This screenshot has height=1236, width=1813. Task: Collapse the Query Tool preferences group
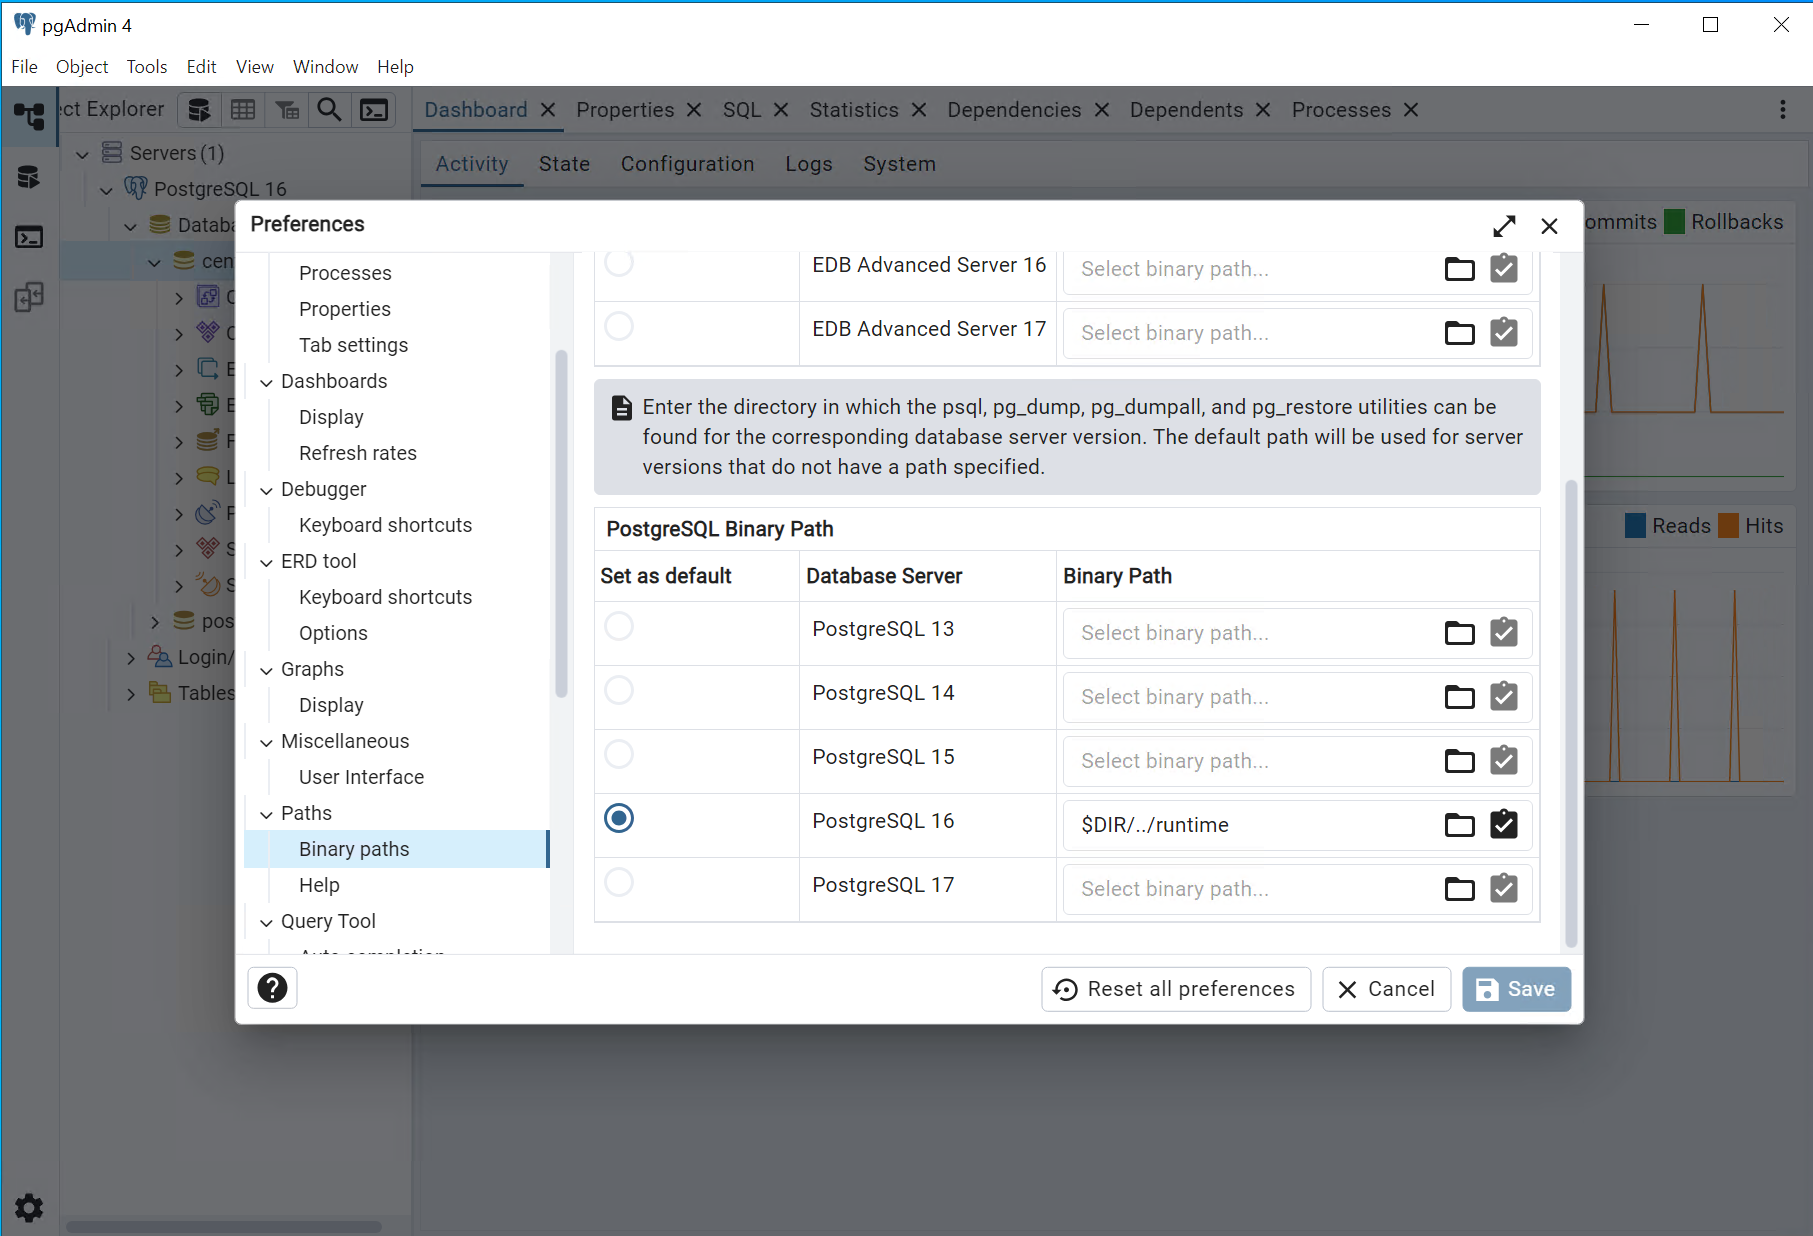(x=266, y=922)
